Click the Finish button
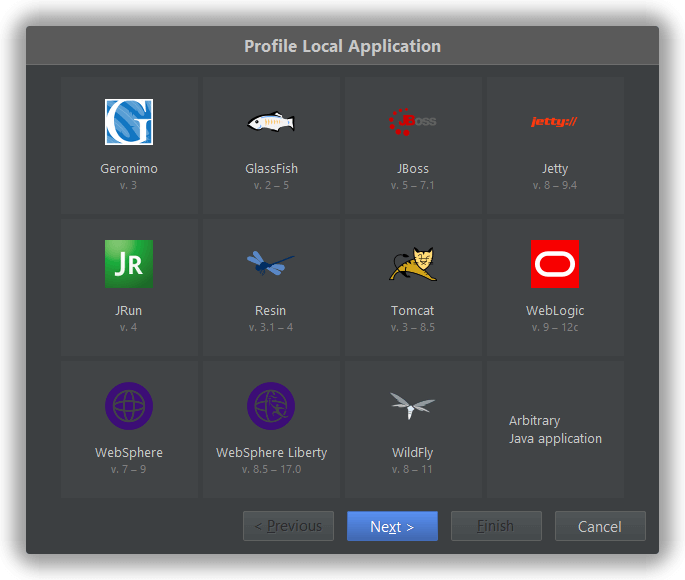 pos(496,526)
